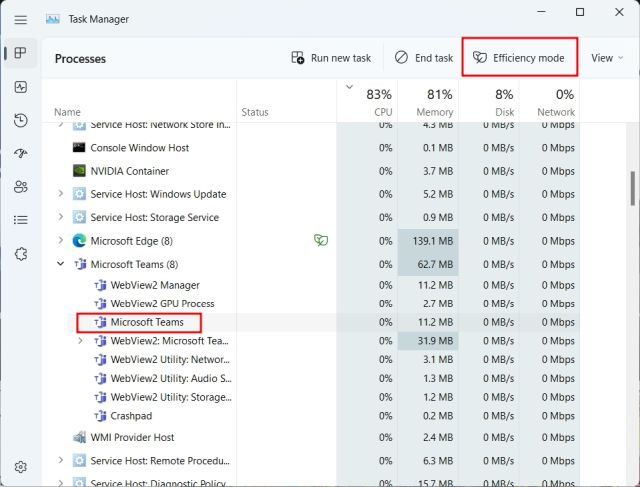This screenshot has height=487, width=640.
Task: Click the 62.7 MB memory cell
Action: pyautogui.click(x=428, y=265)
